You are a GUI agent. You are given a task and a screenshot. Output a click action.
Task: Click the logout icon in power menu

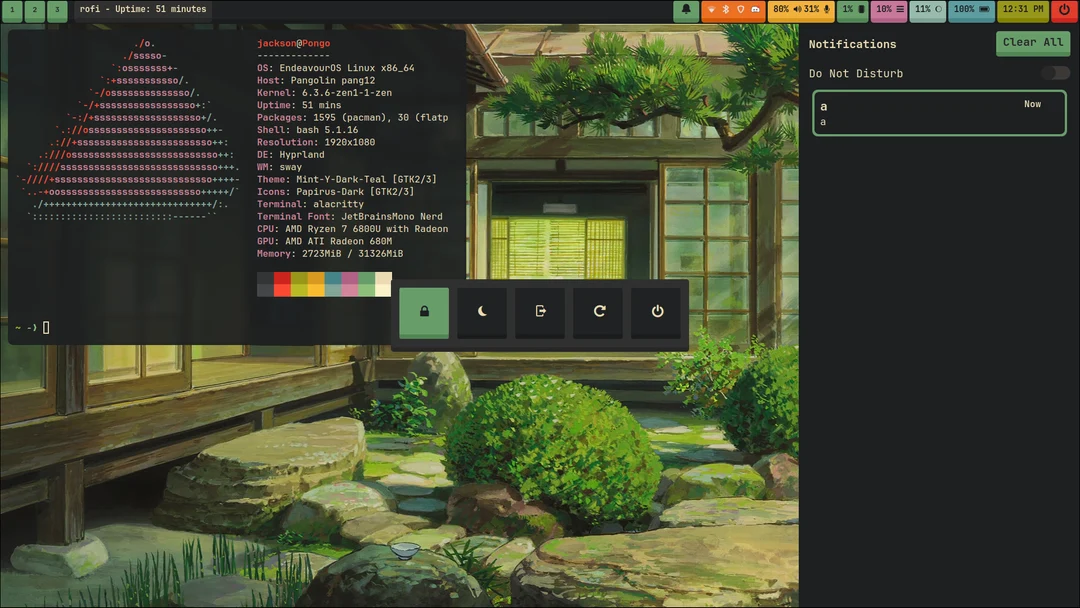pos(540,312)
